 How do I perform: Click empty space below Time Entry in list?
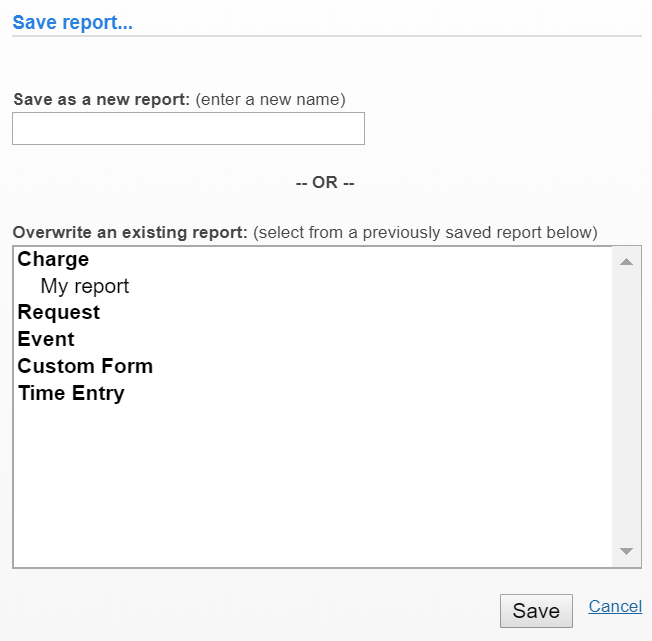tap(300, 480)
